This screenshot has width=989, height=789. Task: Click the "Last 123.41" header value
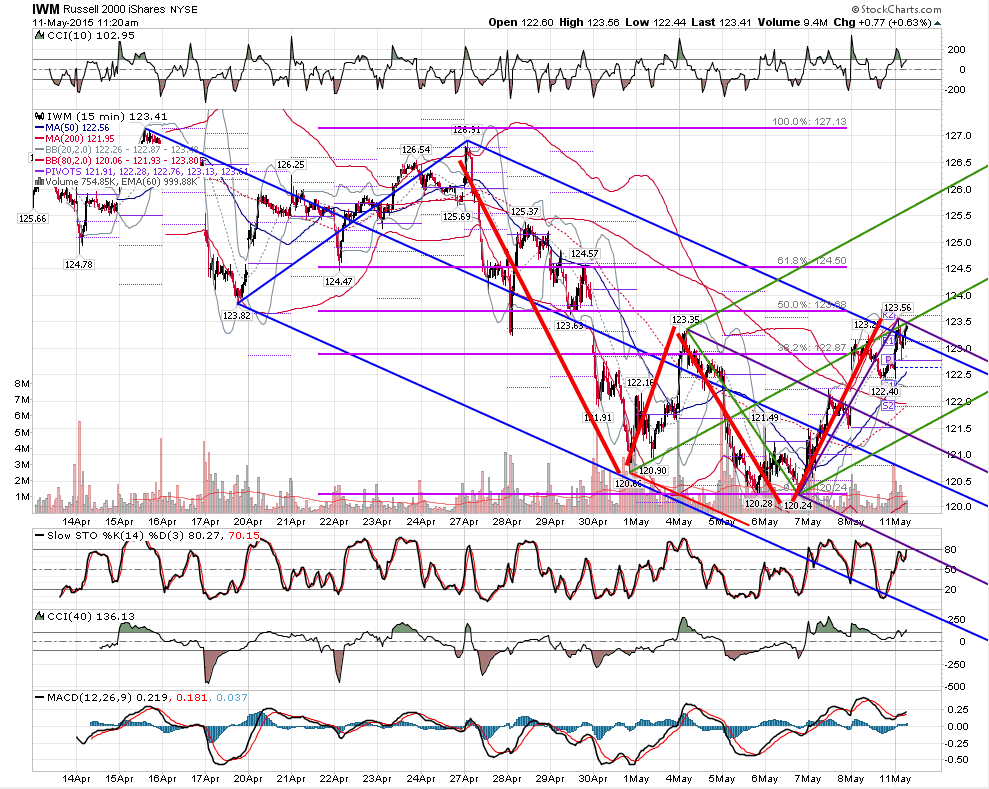721,23
